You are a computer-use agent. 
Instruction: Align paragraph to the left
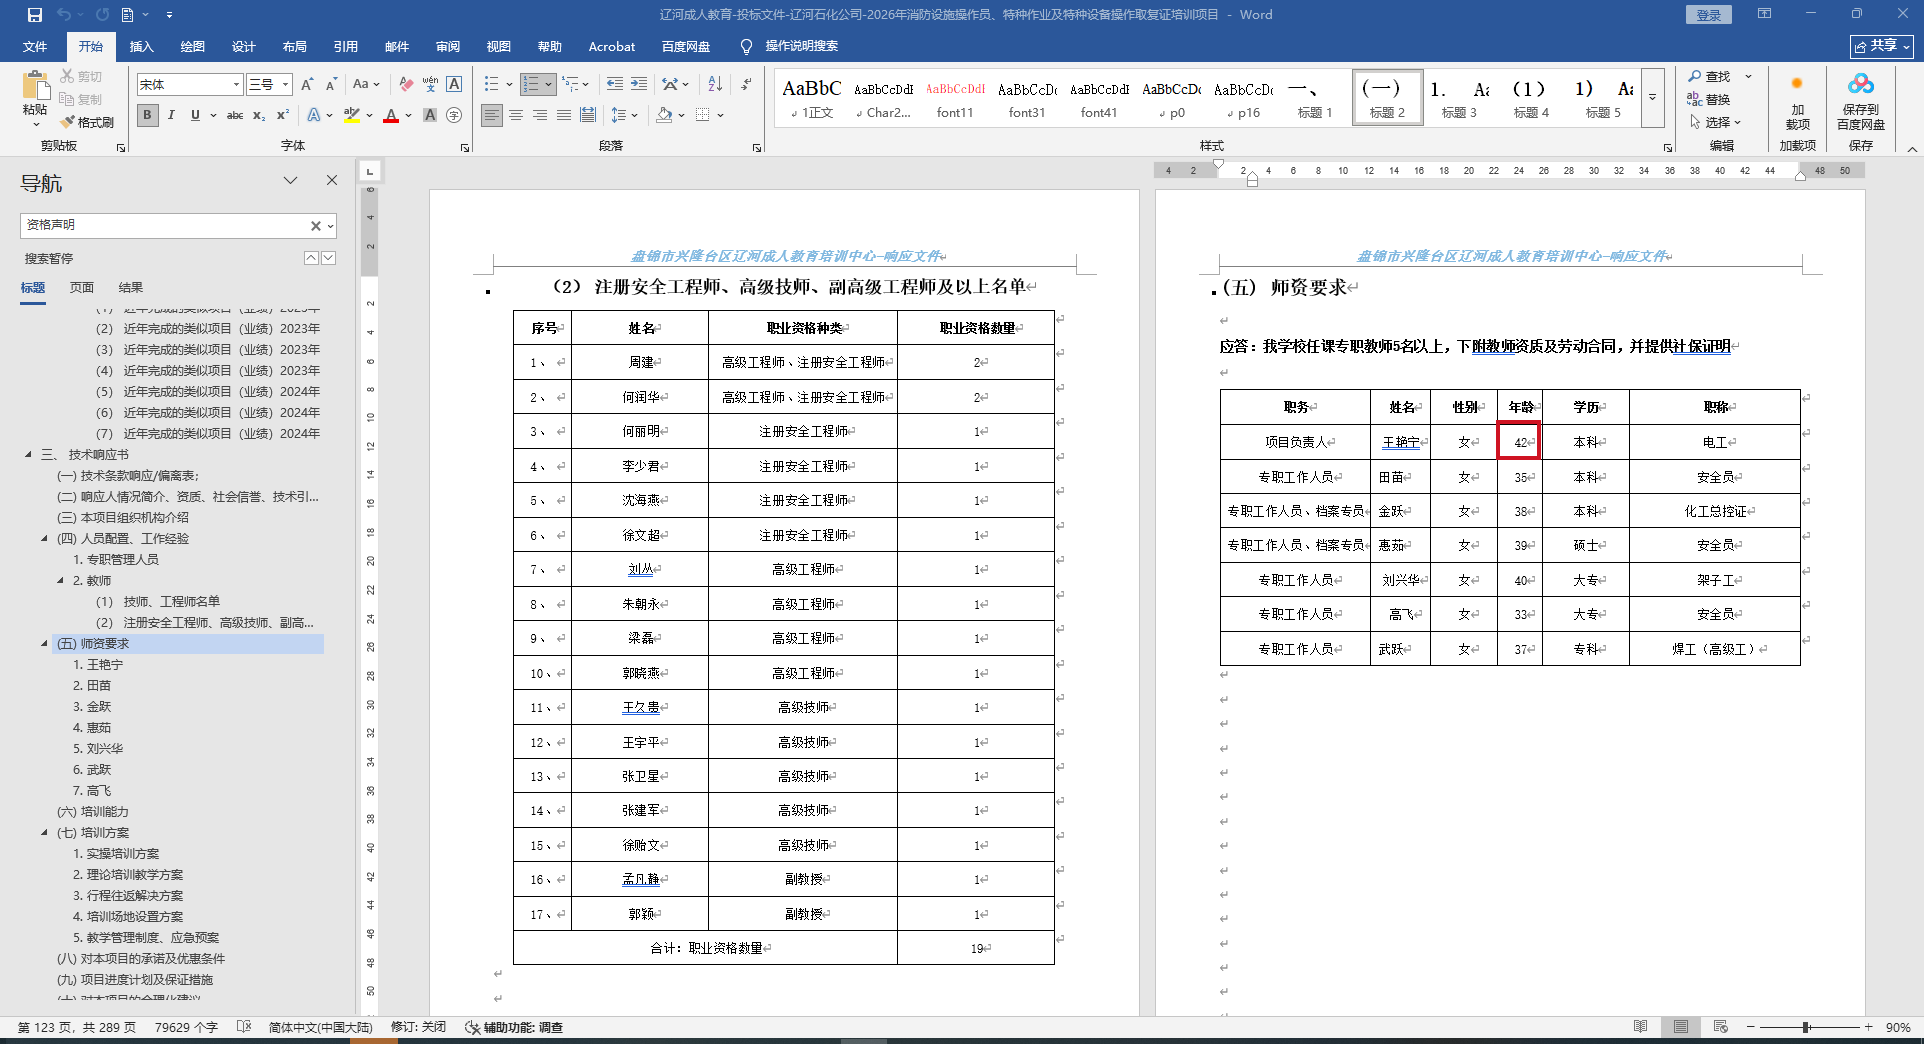tap(492, 115)
